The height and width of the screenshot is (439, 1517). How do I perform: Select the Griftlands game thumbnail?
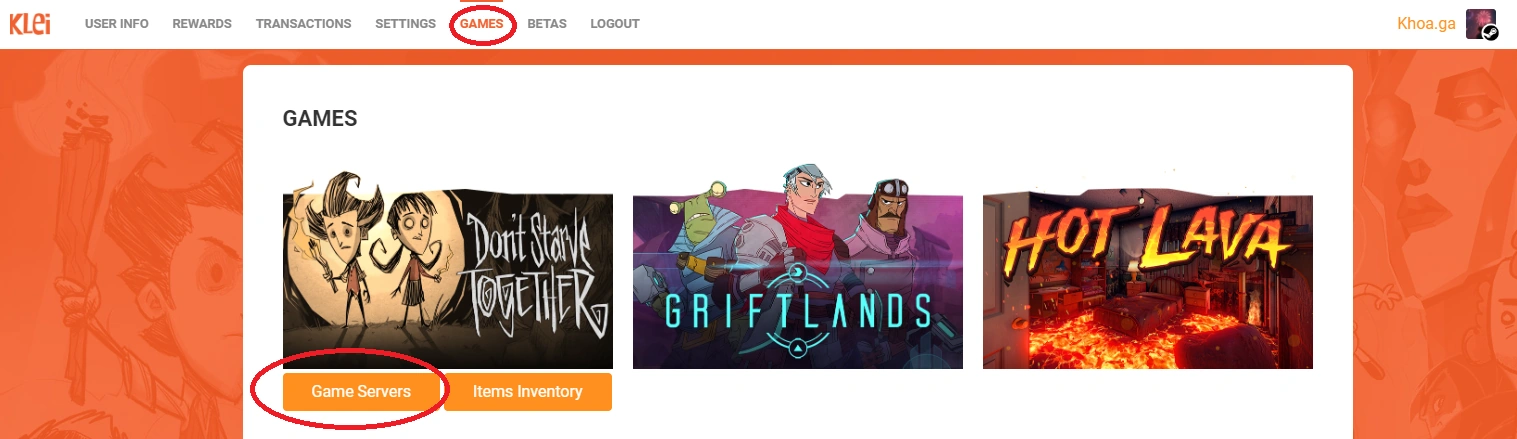pyautogui.click(x=798, y=267)
